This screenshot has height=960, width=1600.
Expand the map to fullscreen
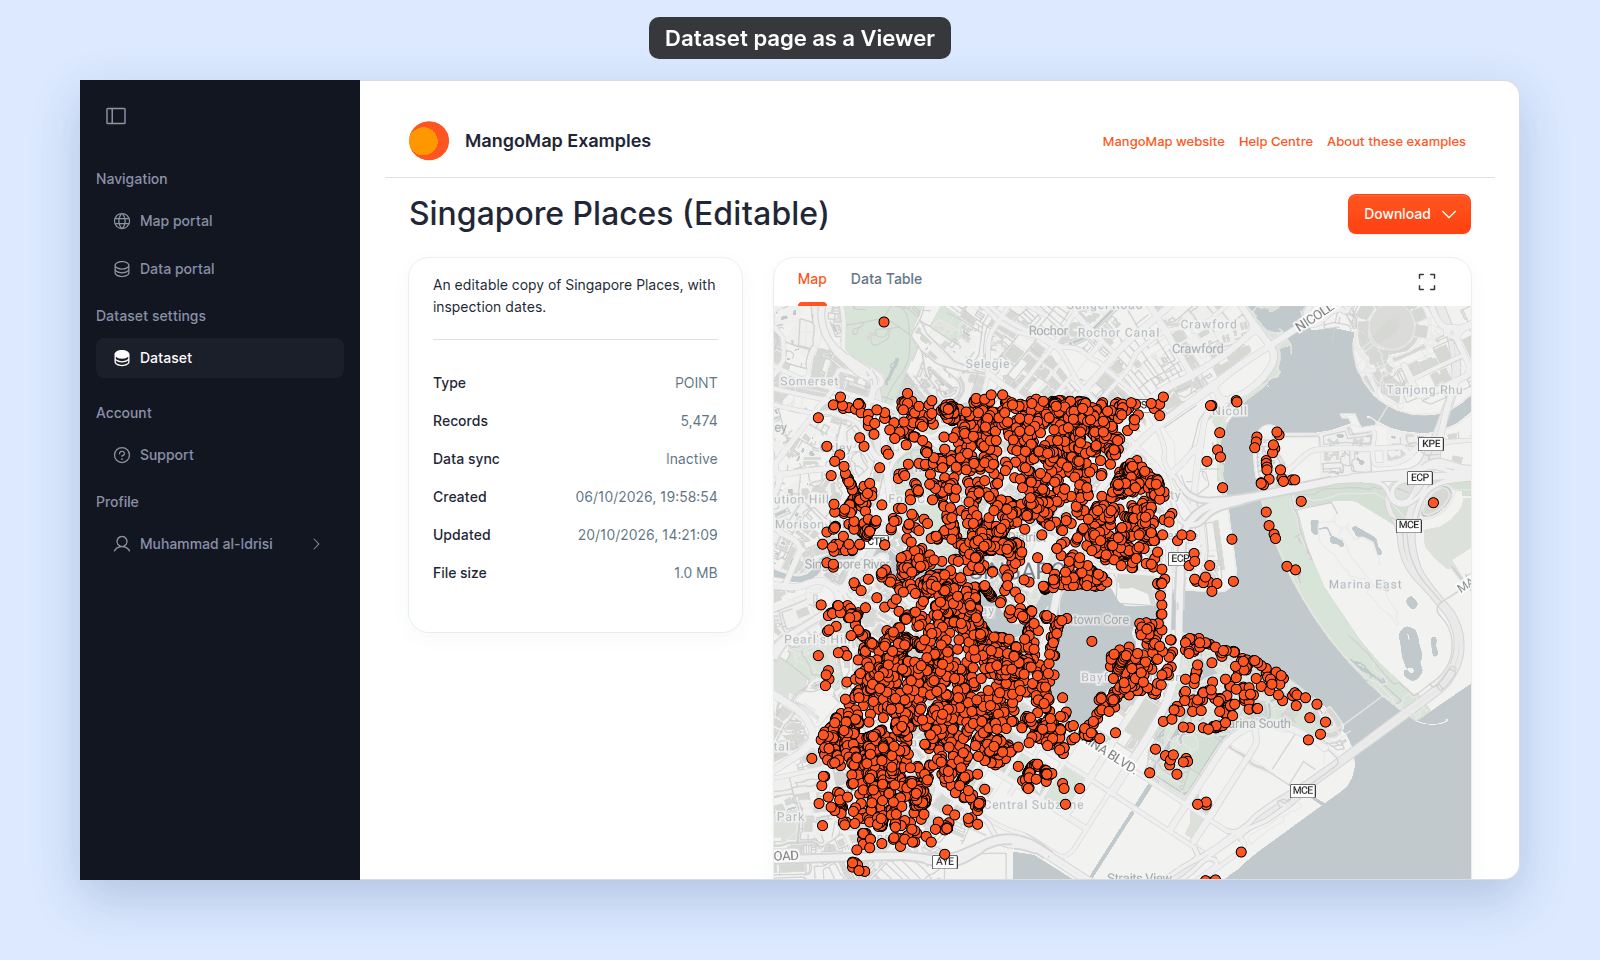pos(1427,282)
